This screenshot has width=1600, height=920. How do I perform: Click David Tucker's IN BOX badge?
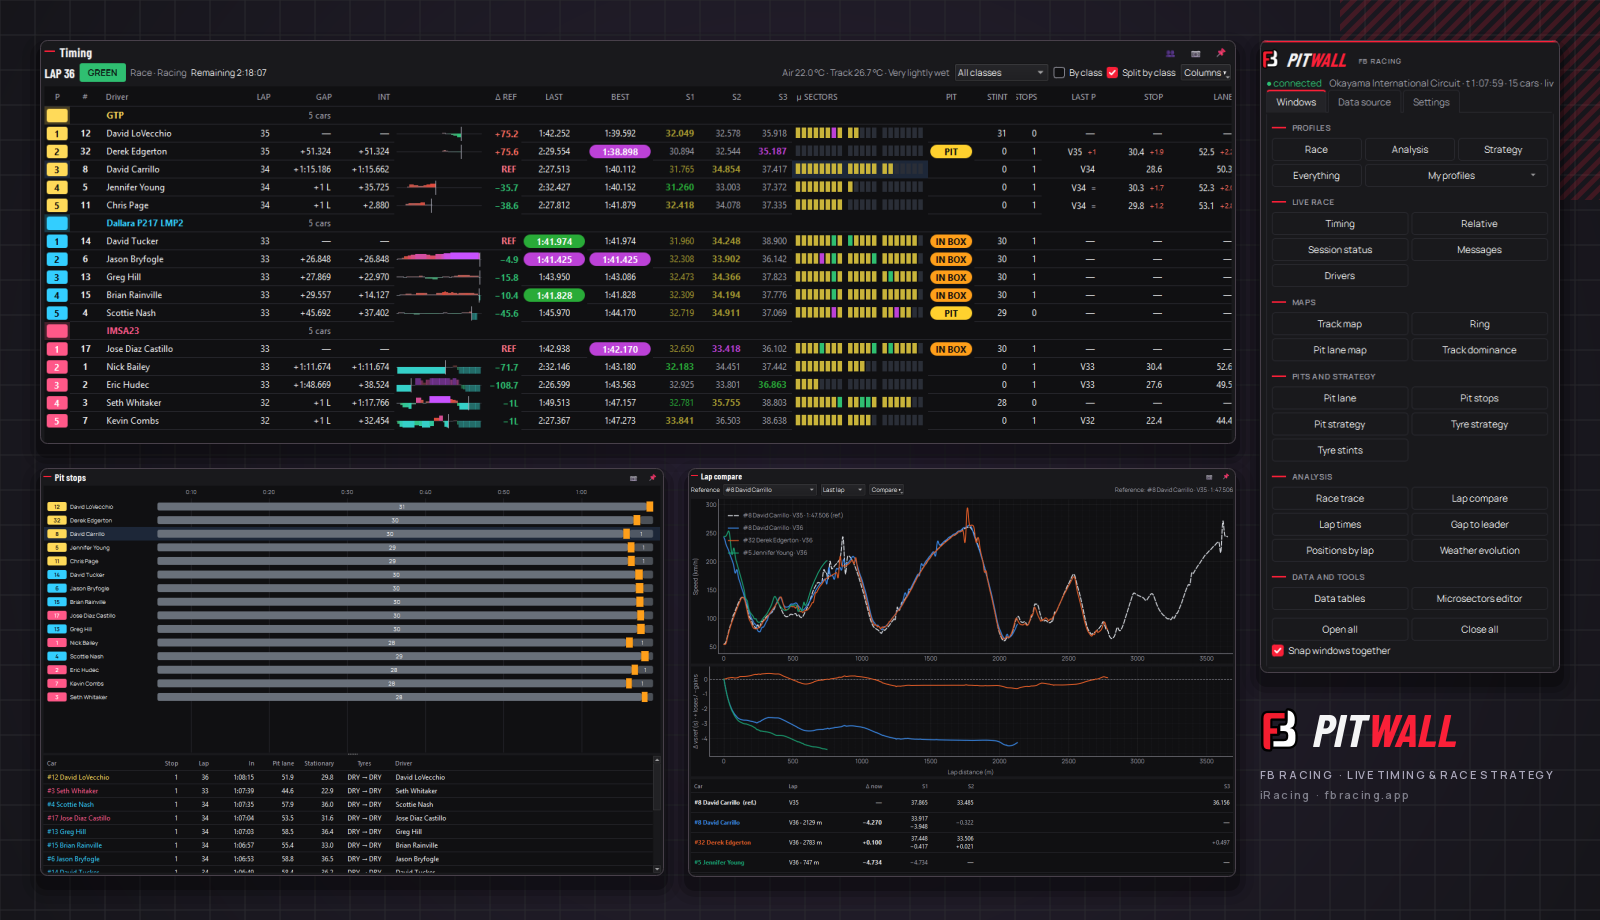point(951,242)
